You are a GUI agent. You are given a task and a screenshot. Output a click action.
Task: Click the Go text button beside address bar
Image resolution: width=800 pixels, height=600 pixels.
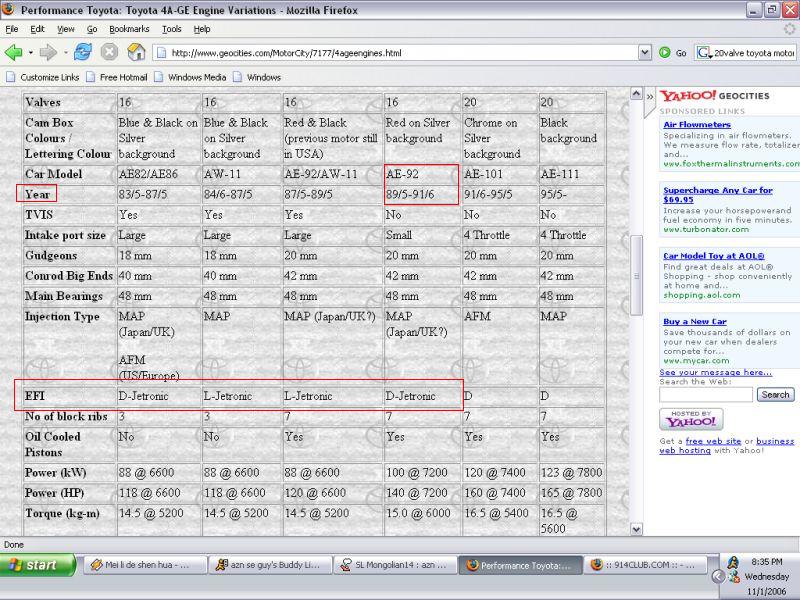click(681, 53)
